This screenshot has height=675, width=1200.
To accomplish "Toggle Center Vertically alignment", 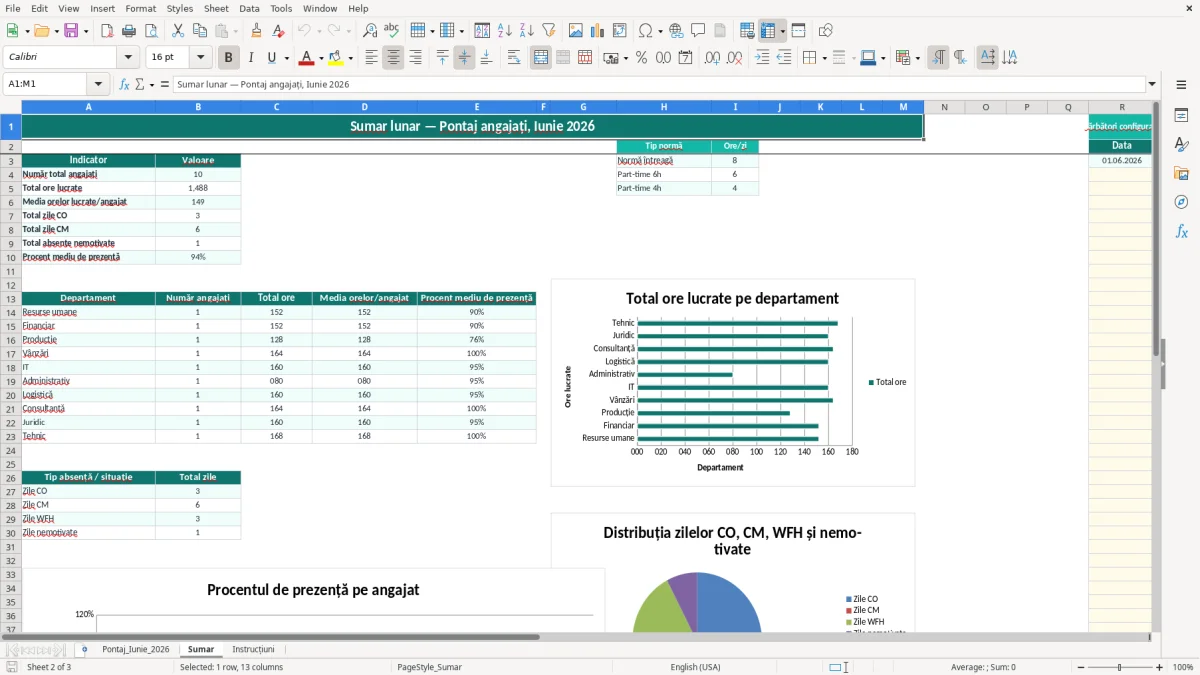I will [x=464, y=58].
